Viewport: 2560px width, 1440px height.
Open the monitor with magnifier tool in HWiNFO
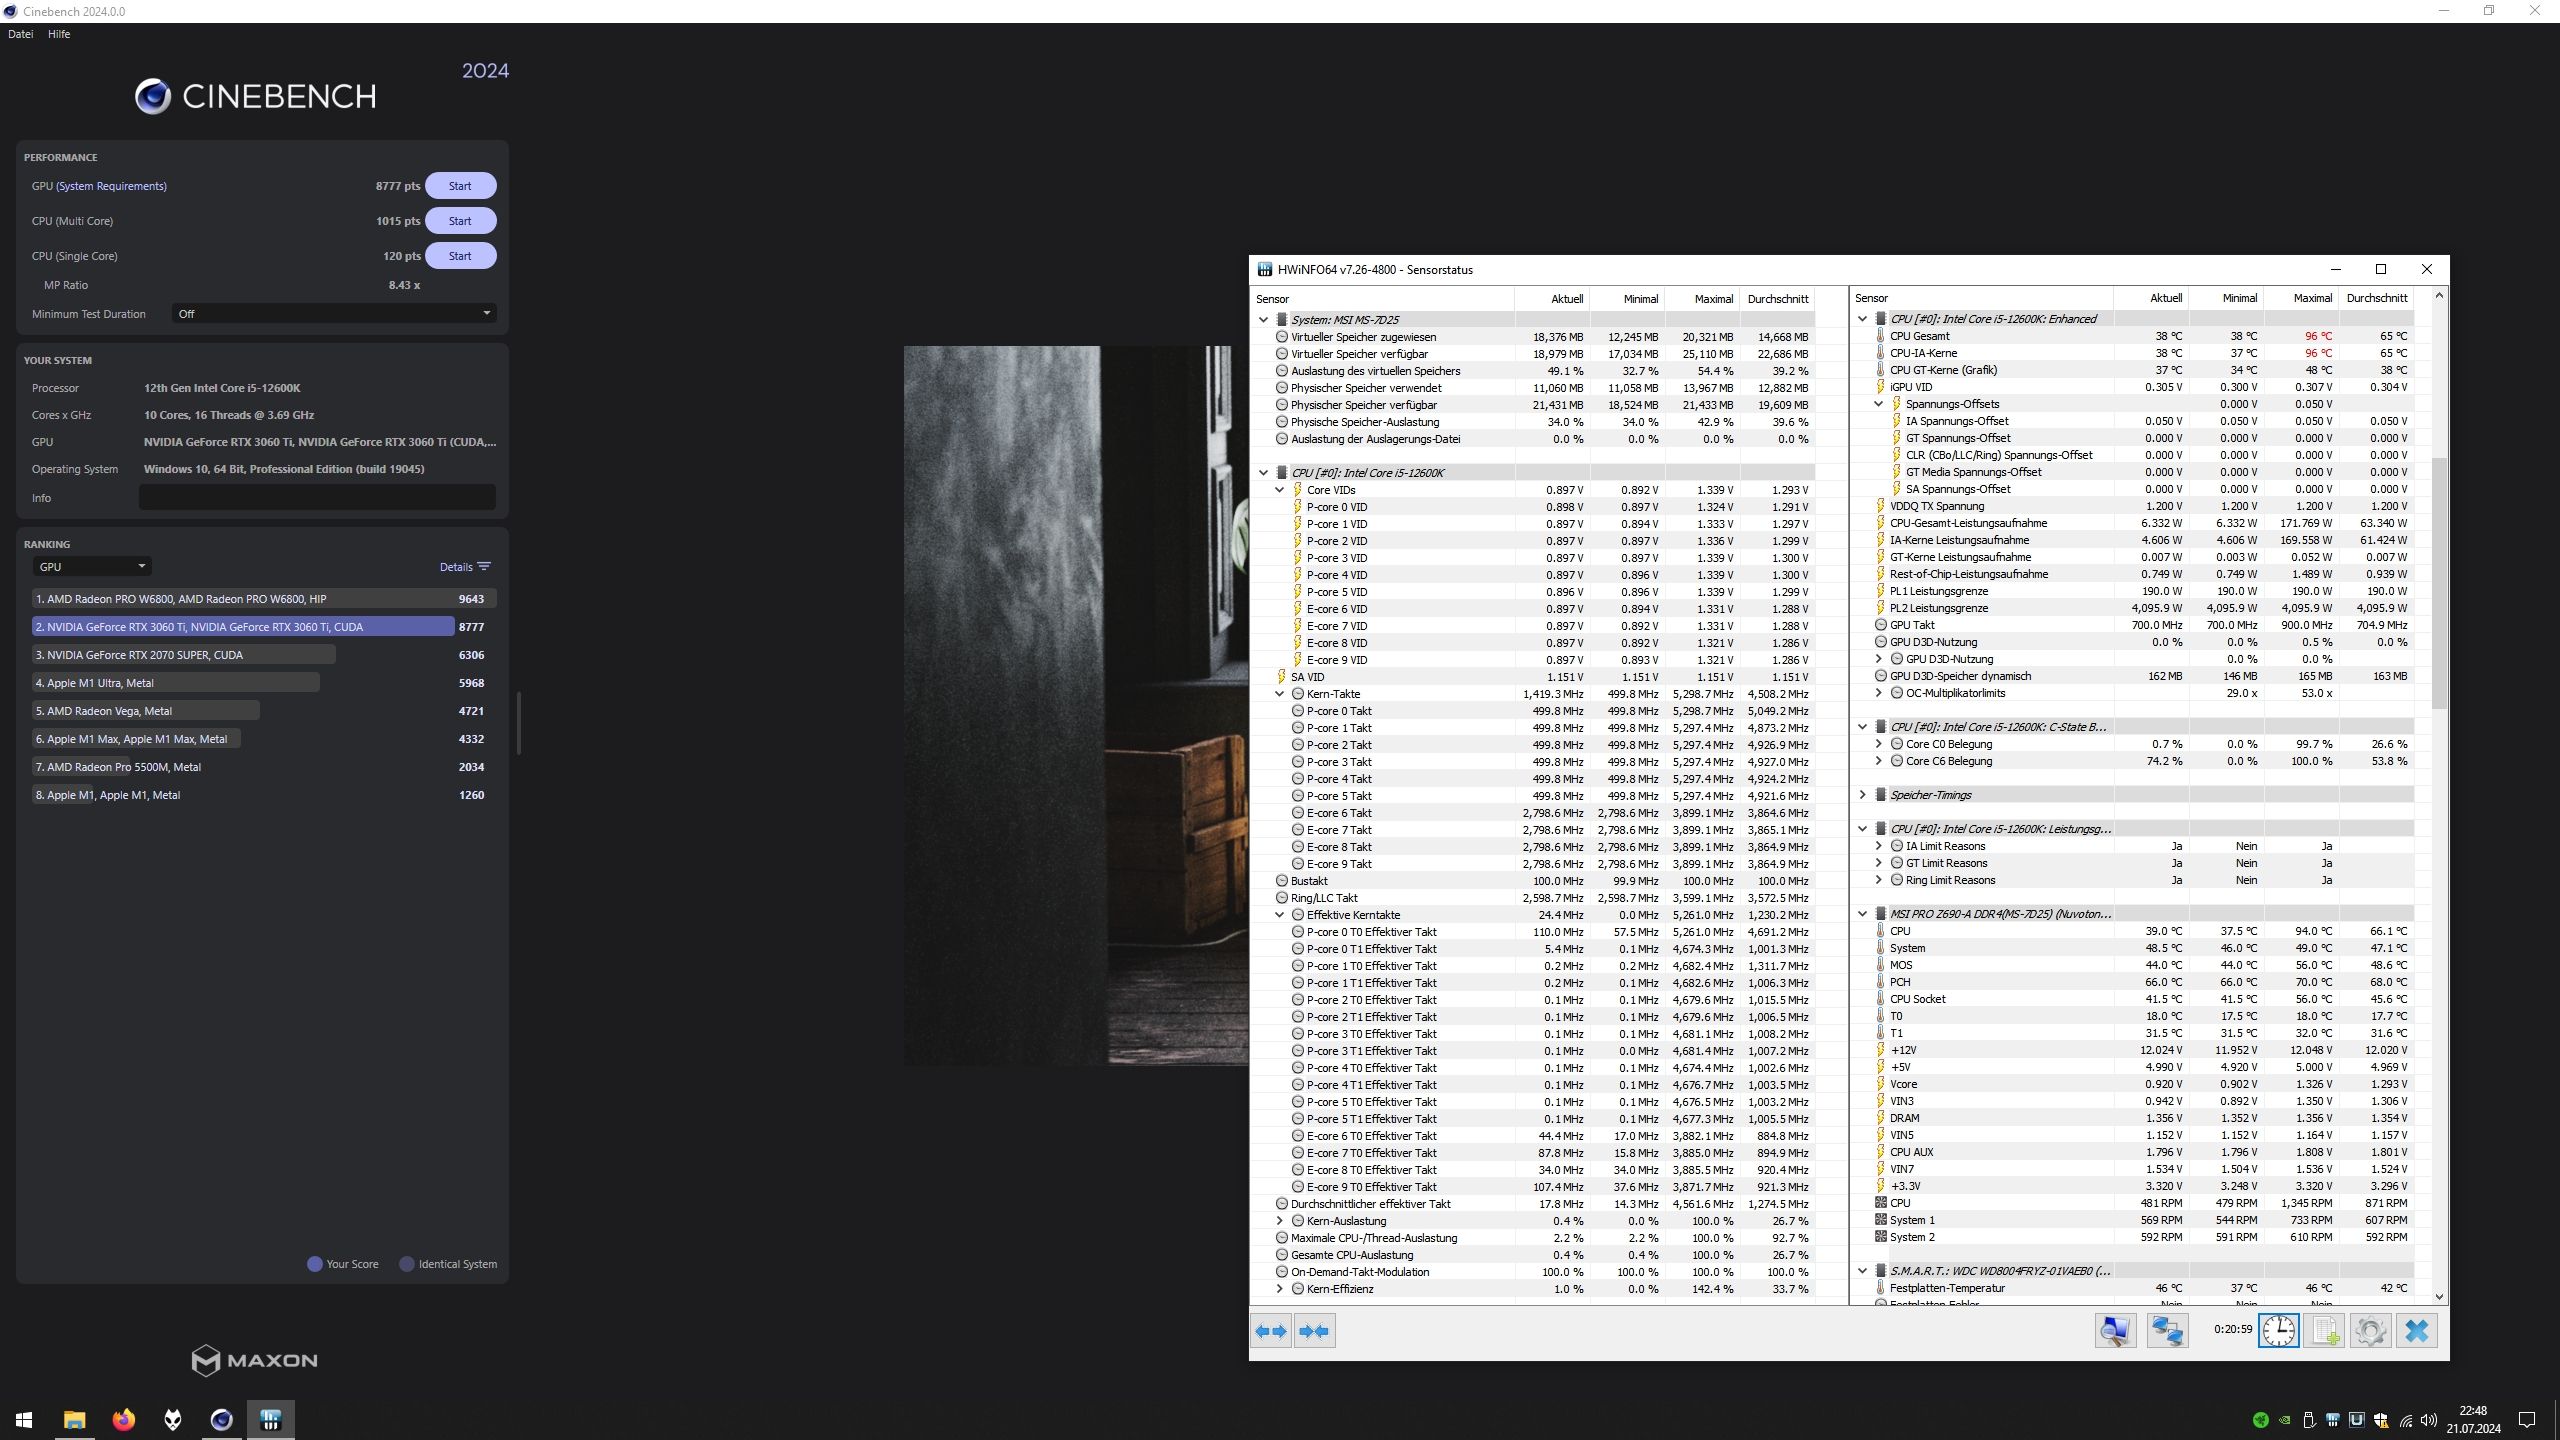(2116, 1331)
